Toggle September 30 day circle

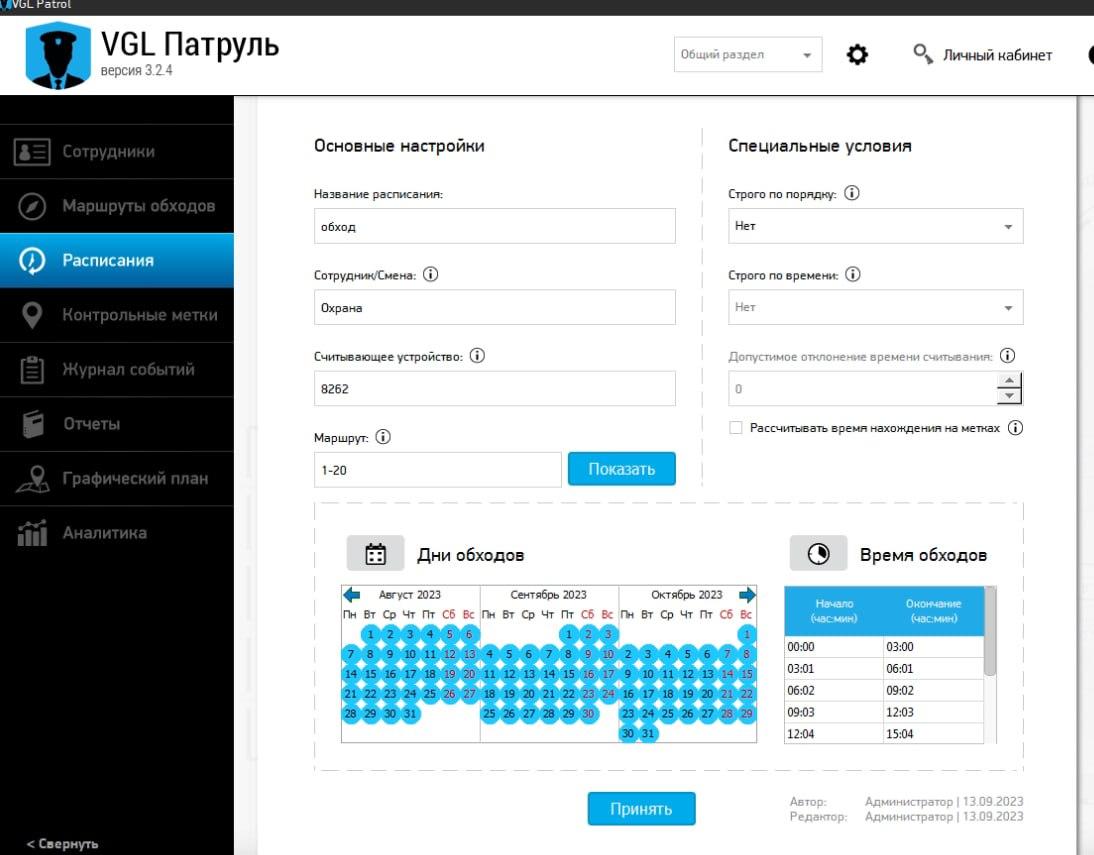point(588,714)
